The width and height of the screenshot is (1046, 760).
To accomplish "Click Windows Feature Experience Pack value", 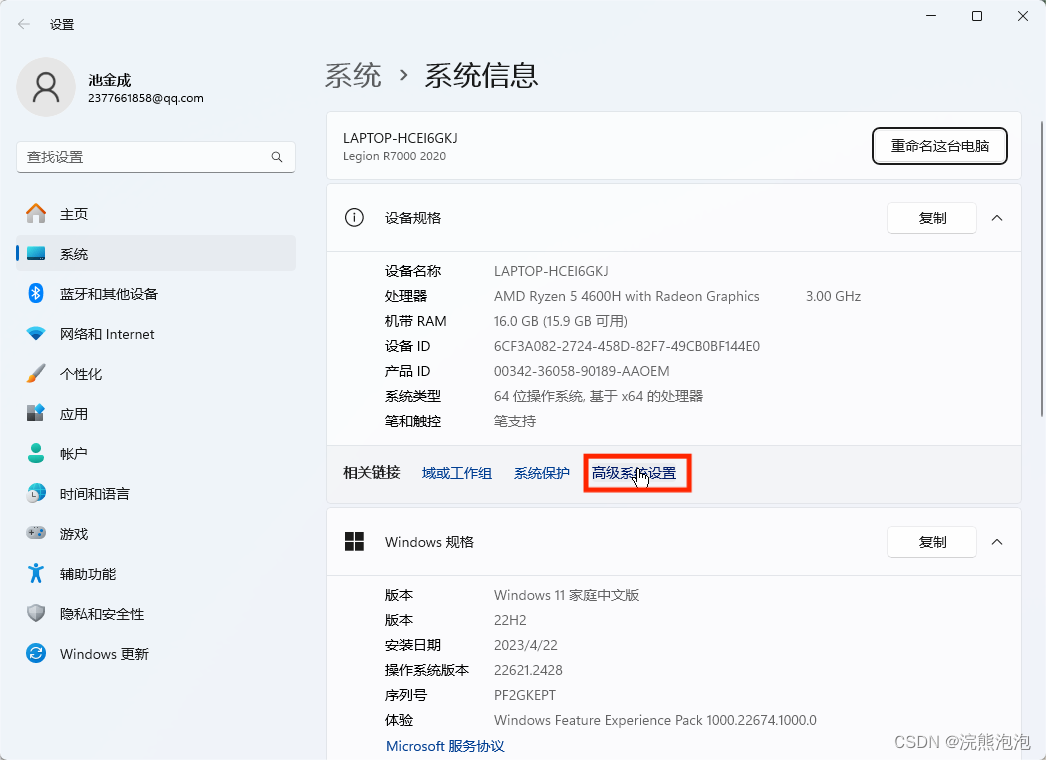I will coord(655,720).
